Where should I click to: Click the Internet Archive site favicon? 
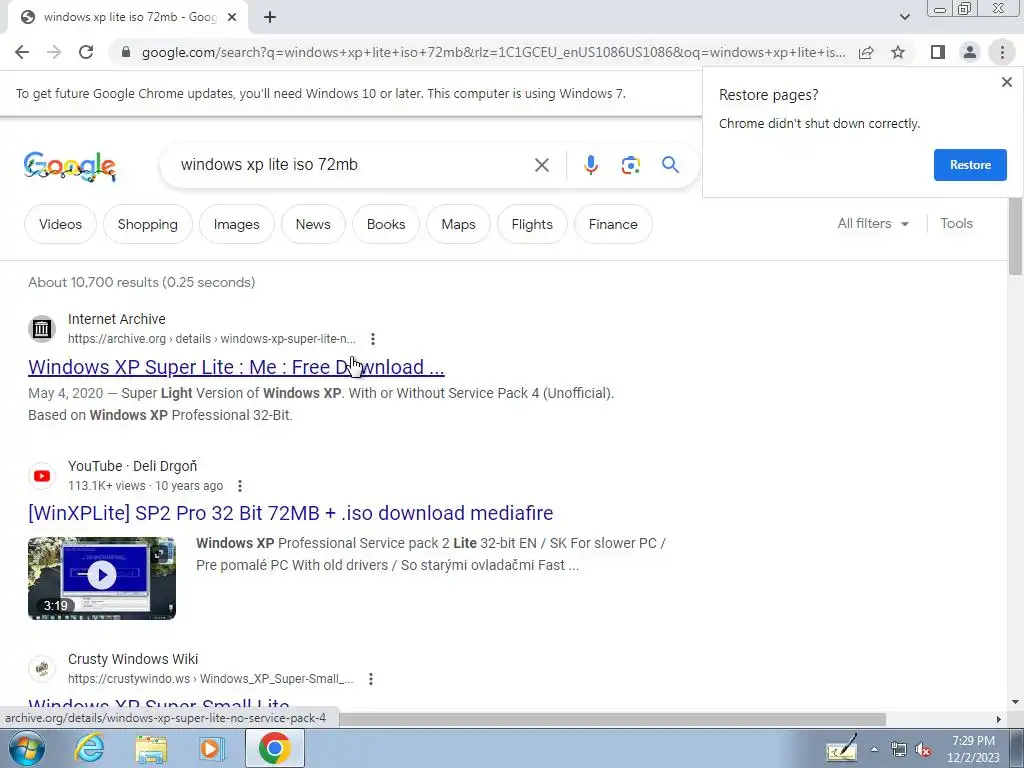[42, 328]
